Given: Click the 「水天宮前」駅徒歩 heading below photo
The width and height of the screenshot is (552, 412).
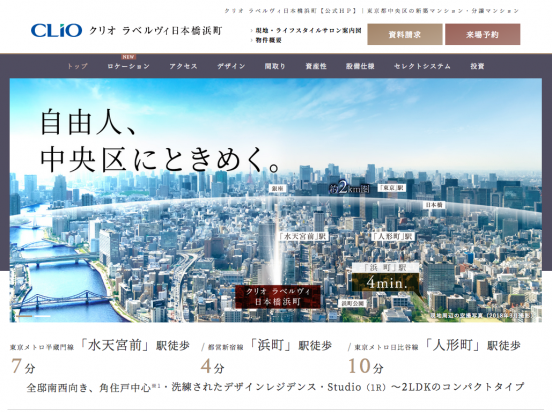Looking at the screenshot, I should point(135,345).
